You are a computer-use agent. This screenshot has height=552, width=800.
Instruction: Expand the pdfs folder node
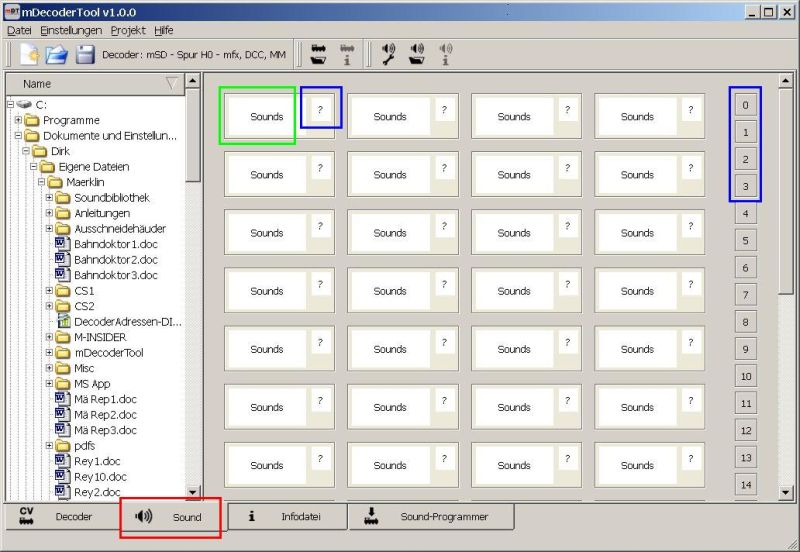(x=49, y=445)
